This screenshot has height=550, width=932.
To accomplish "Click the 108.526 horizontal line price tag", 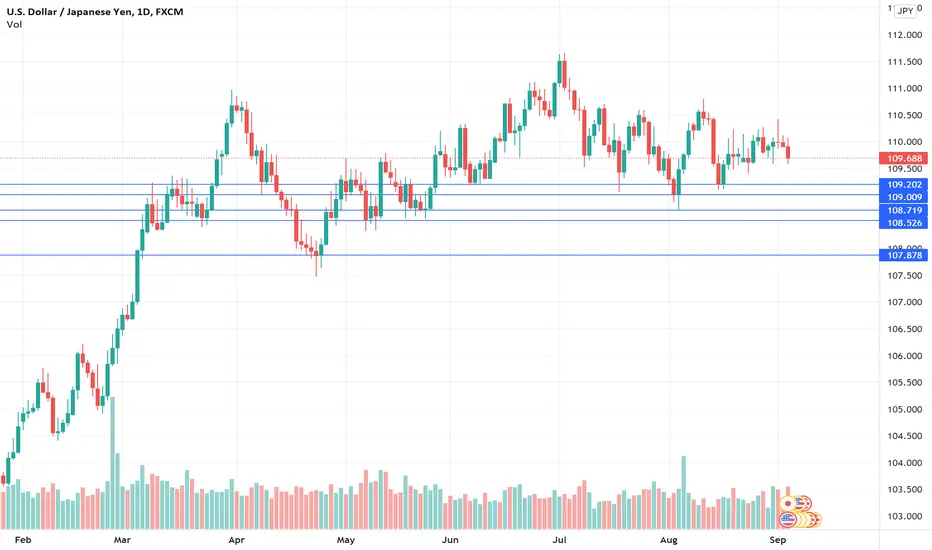I will coord(903,223).
